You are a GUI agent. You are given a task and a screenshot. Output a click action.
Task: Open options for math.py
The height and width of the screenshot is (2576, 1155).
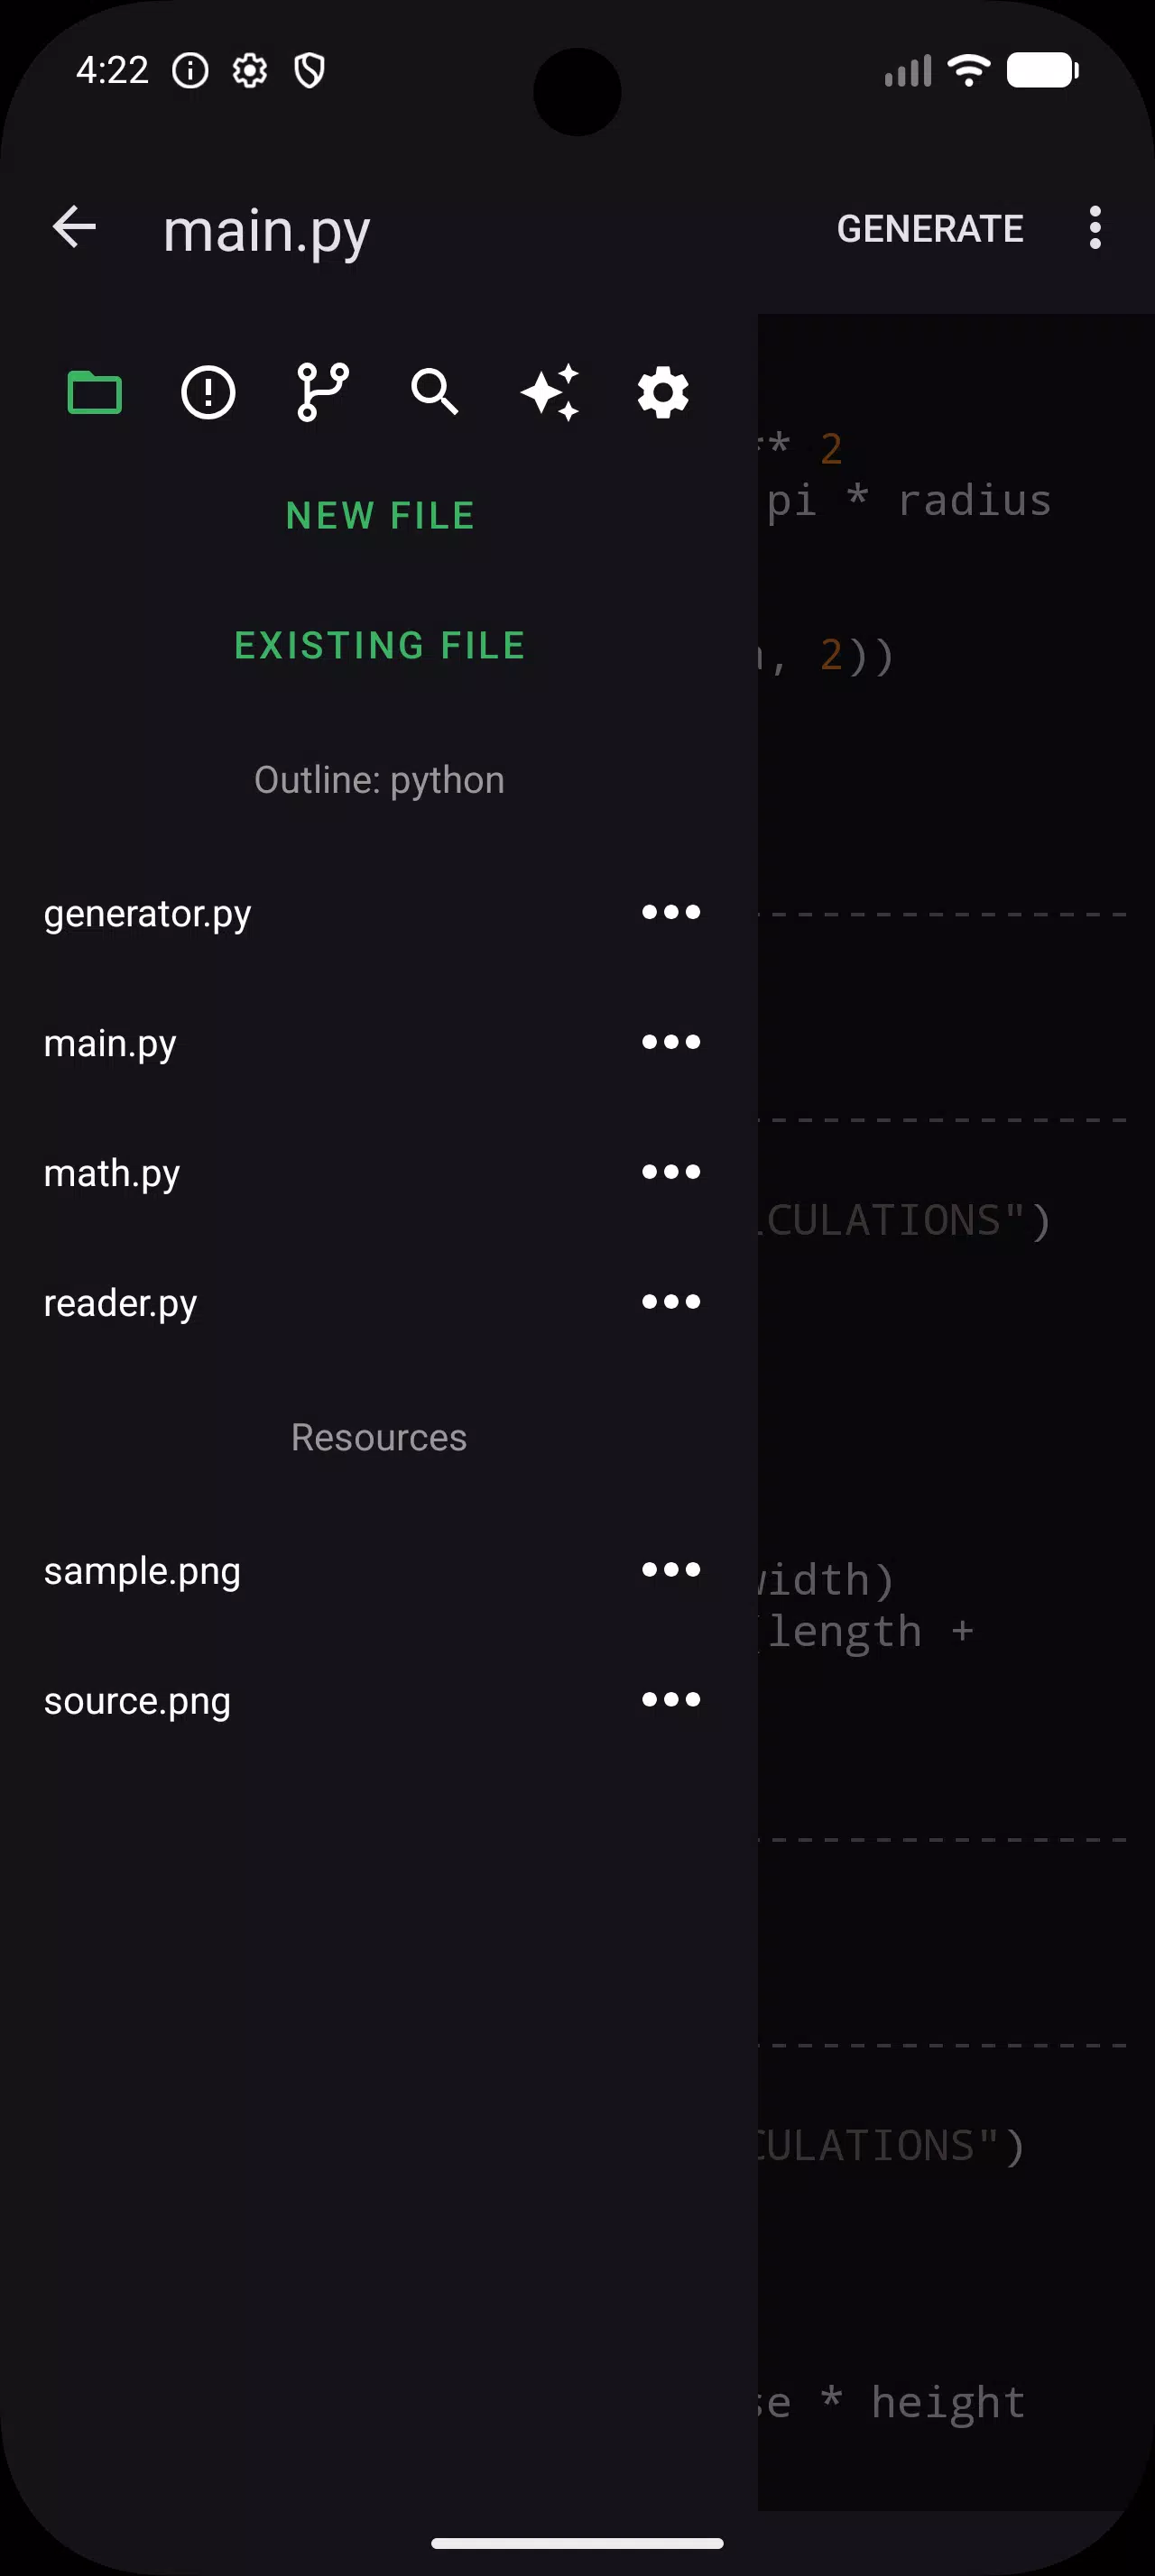coord(671,1172)
